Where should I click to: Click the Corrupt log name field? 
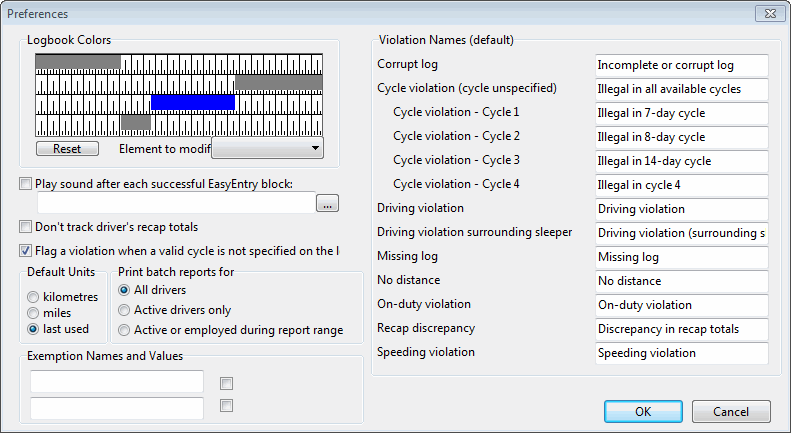tap(680, 65)
